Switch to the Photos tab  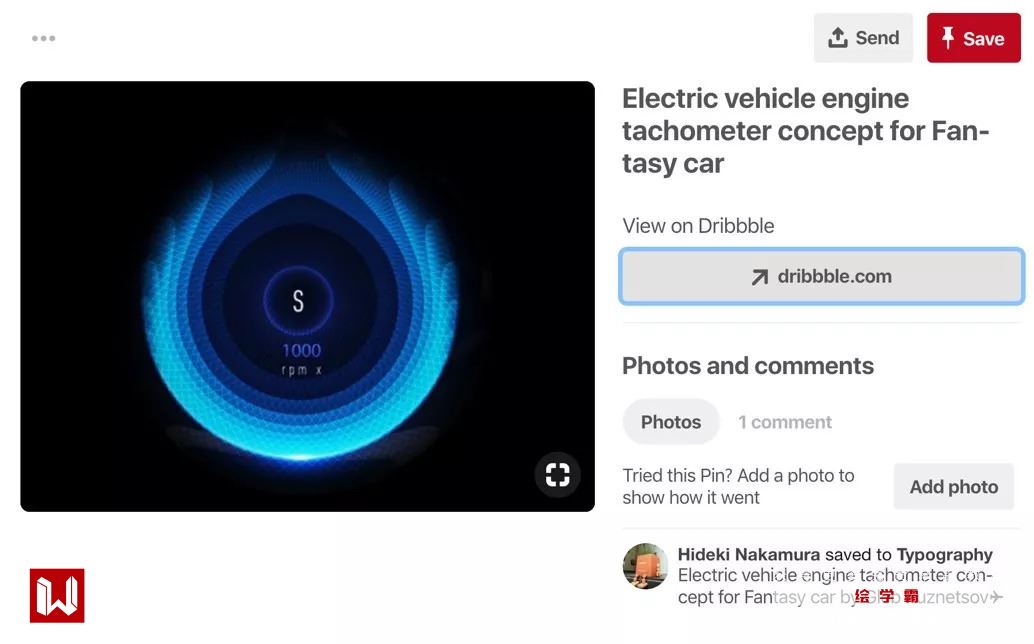tap(671, 422)
